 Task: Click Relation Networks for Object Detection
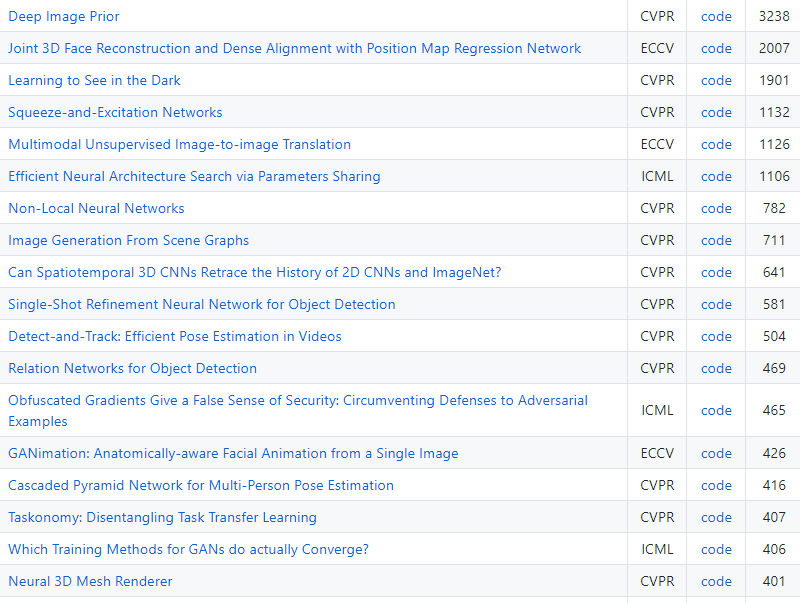click(133, 368)
